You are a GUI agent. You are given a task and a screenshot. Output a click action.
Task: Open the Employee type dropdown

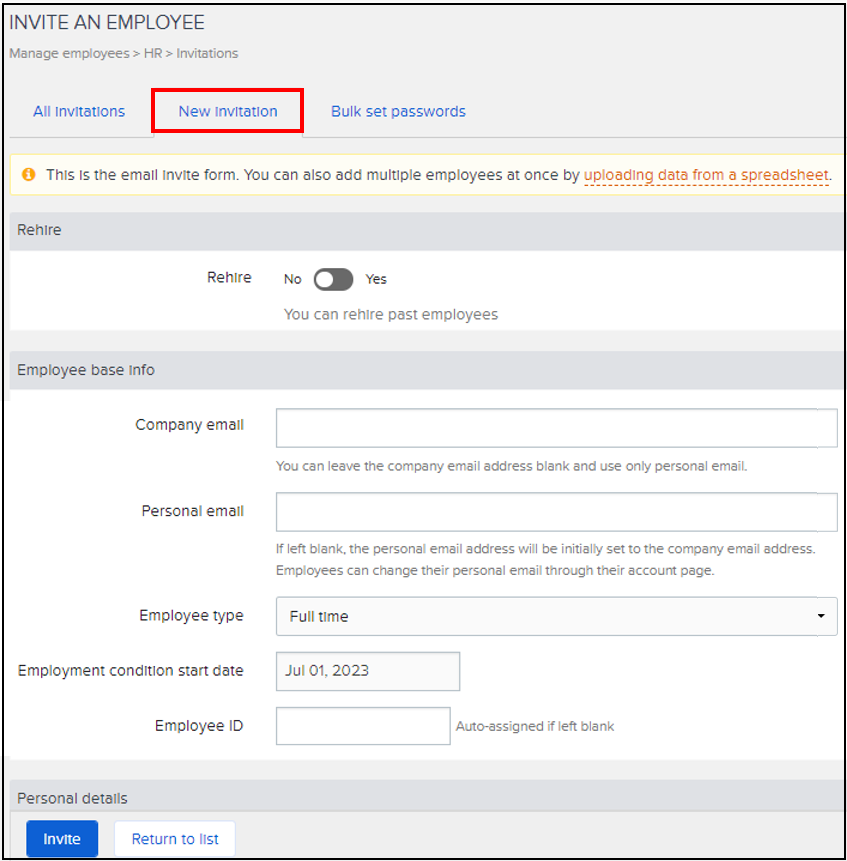point(556,616)
